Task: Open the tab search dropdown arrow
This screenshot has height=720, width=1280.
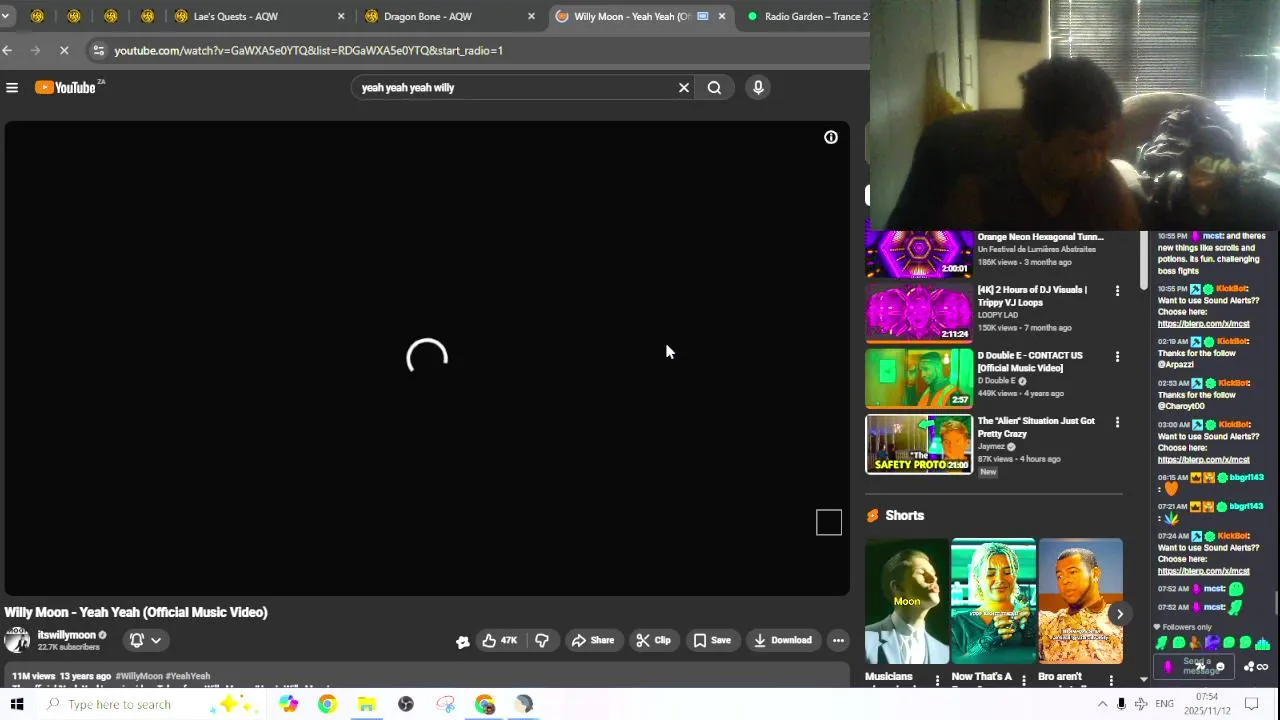Action: (6, 16)
